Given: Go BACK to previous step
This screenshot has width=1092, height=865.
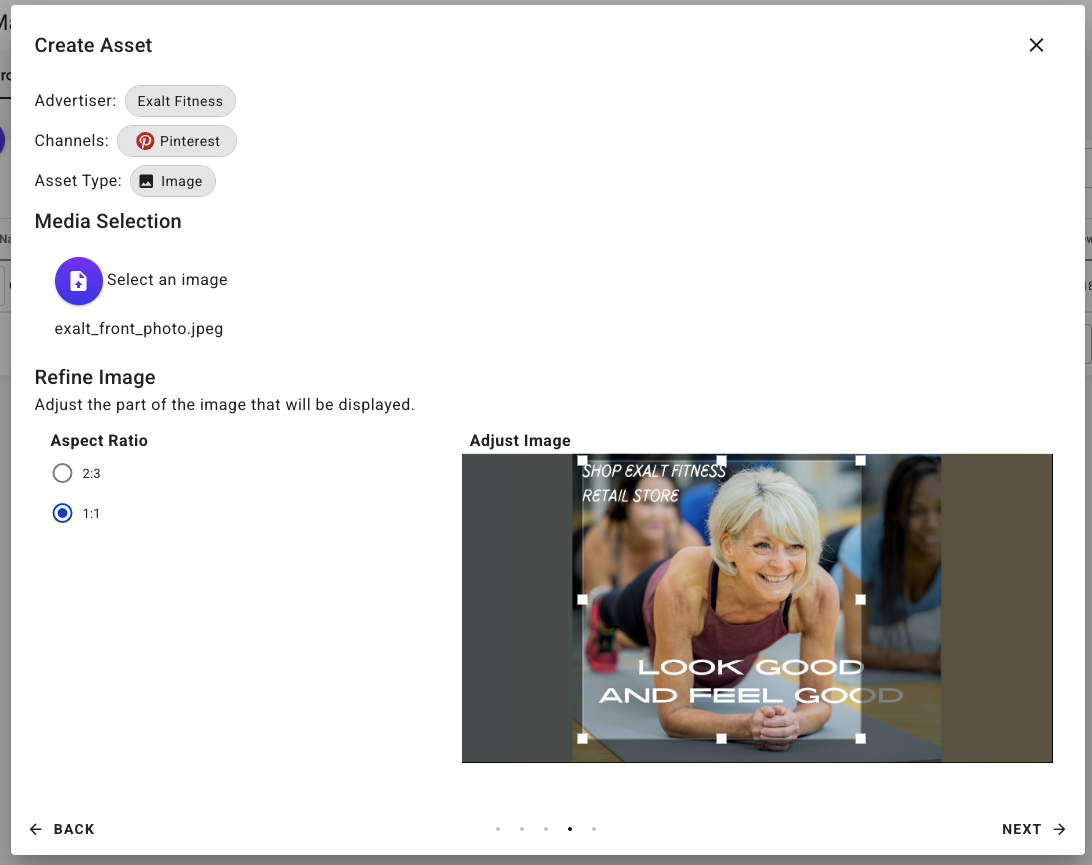Looking at the screenshot, I should [x=62, y=829].
